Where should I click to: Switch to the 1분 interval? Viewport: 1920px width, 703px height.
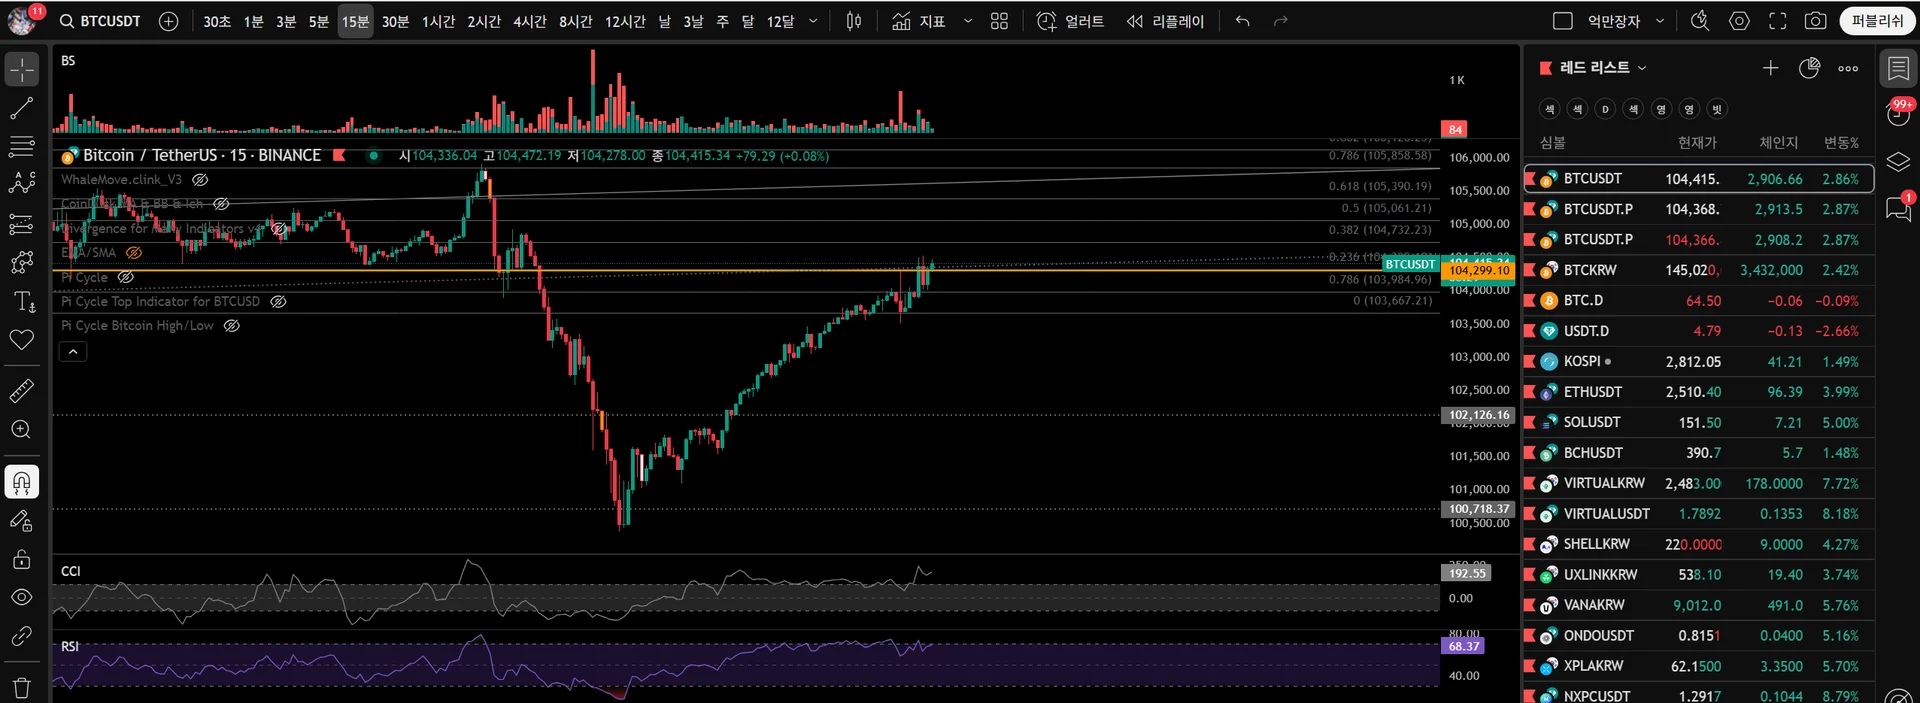(x=254, y=21)
